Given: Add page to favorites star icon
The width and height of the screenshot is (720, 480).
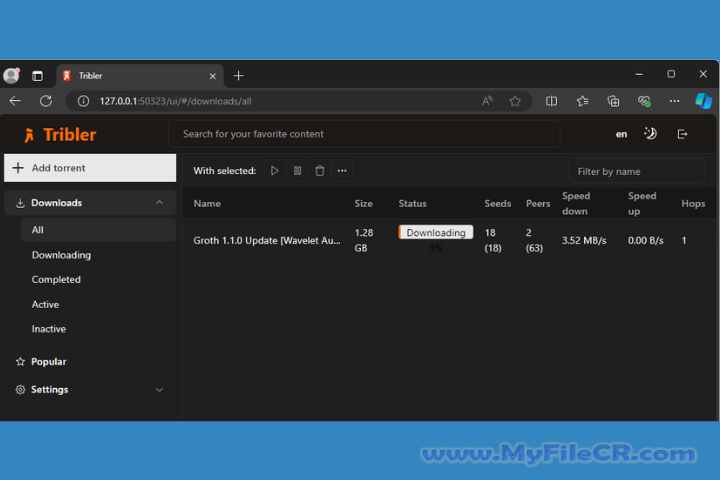Looking at the screenshot, I should (x=515, y=101).
